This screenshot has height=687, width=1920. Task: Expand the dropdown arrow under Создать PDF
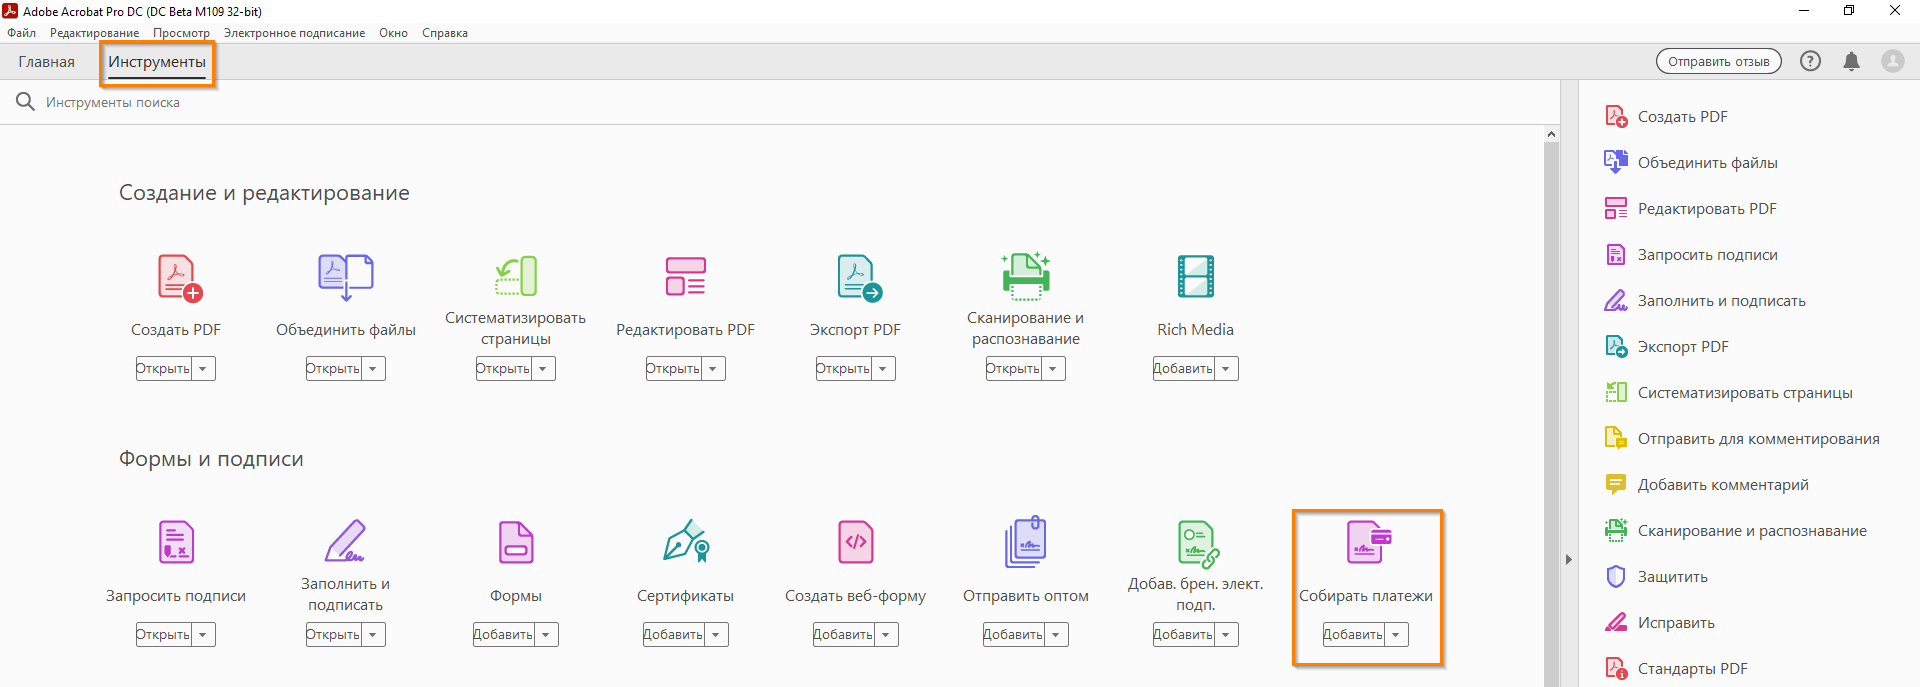[203, 369]
